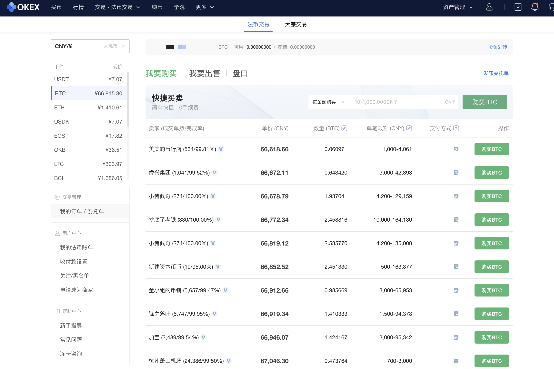Expand the last top navigation dropdown

205,7
